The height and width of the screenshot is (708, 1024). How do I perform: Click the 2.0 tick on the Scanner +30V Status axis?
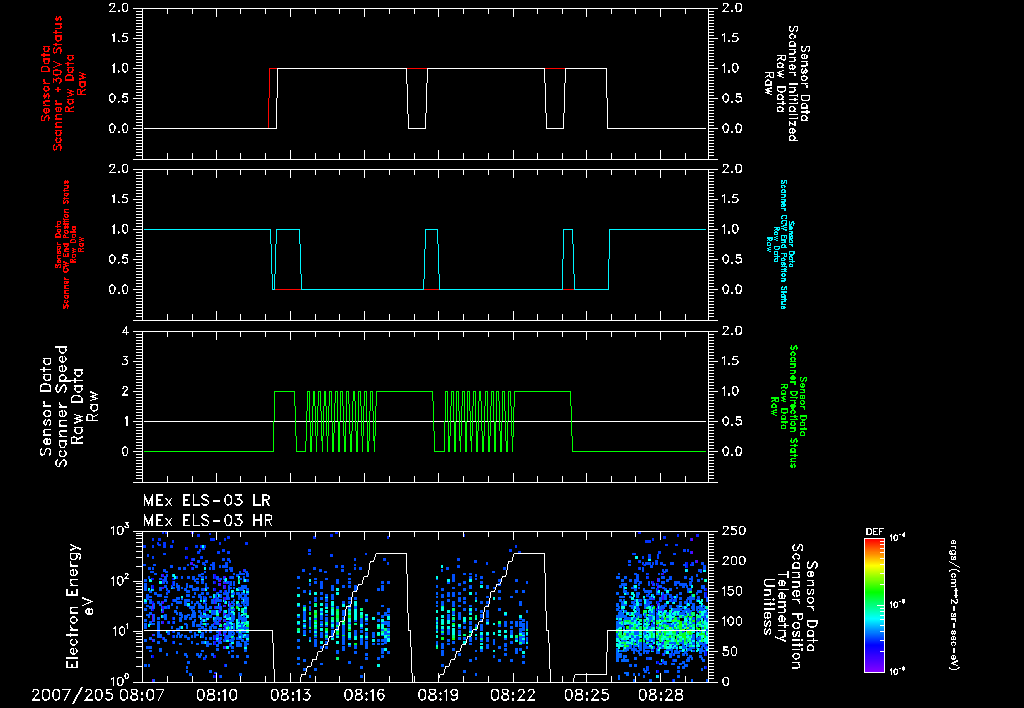pyautogui.click(x=119, y=8)
